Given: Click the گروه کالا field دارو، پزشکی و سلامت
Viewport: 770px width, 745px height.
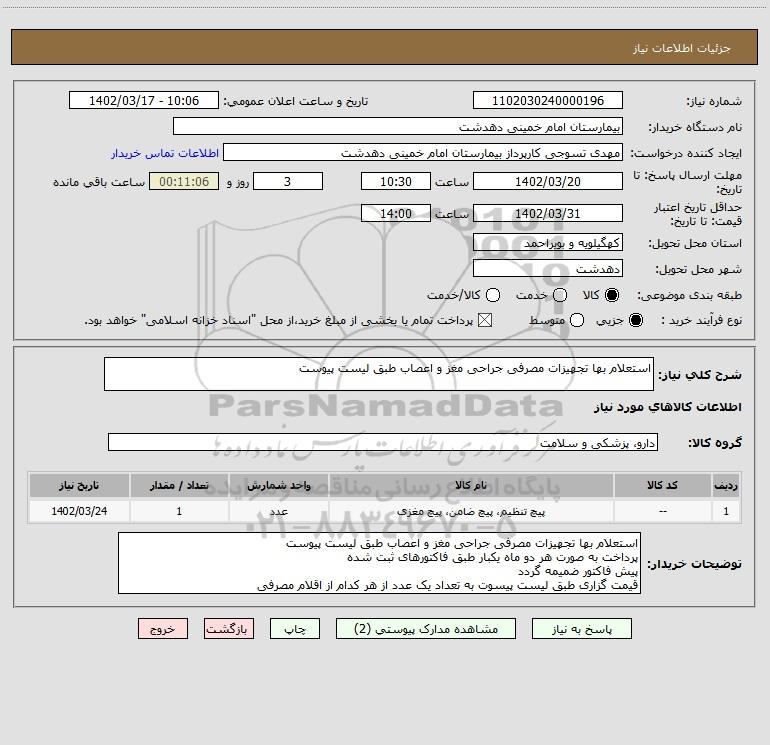Looking at the screenshot, I should click(x=383, y=442).
